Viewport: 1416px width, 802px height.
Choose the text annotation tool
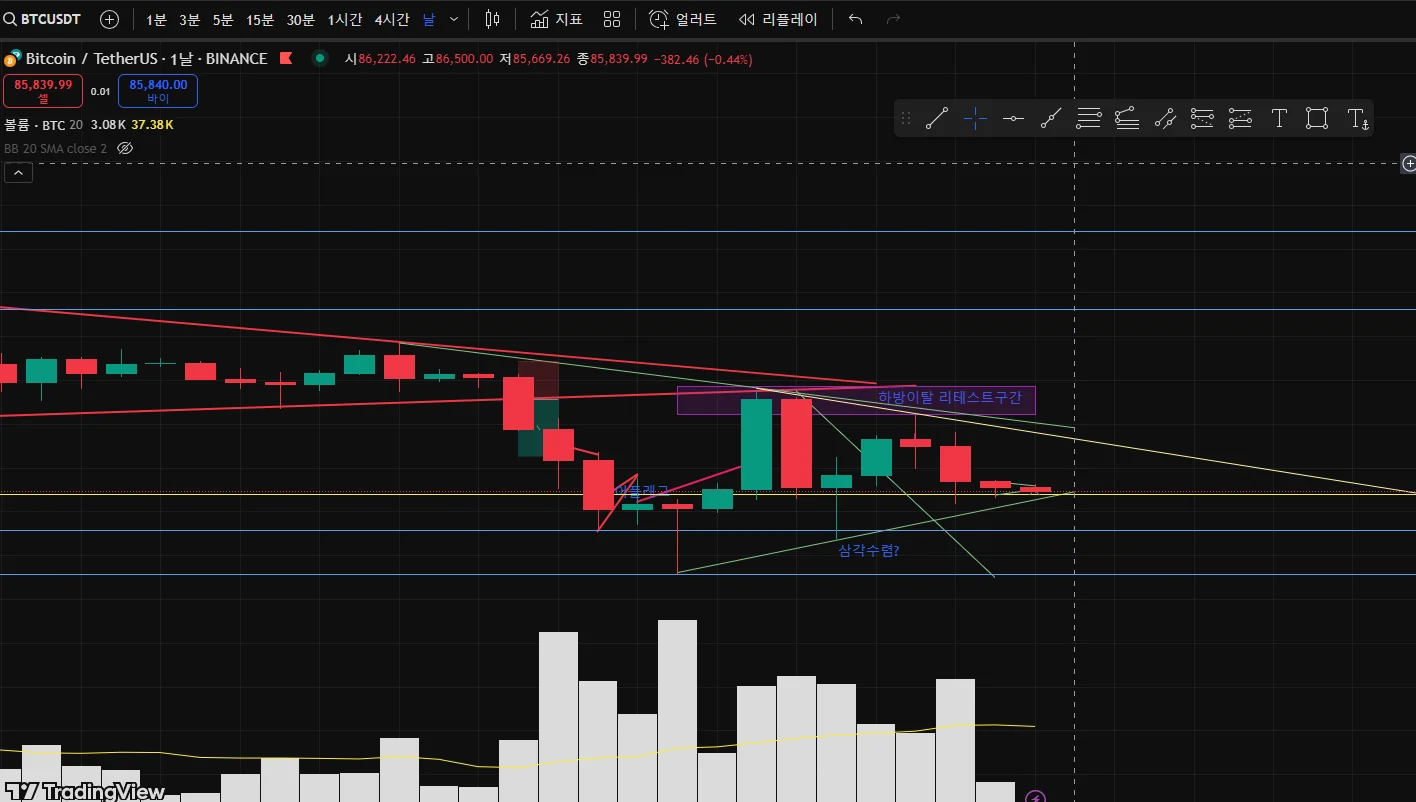1279,119
